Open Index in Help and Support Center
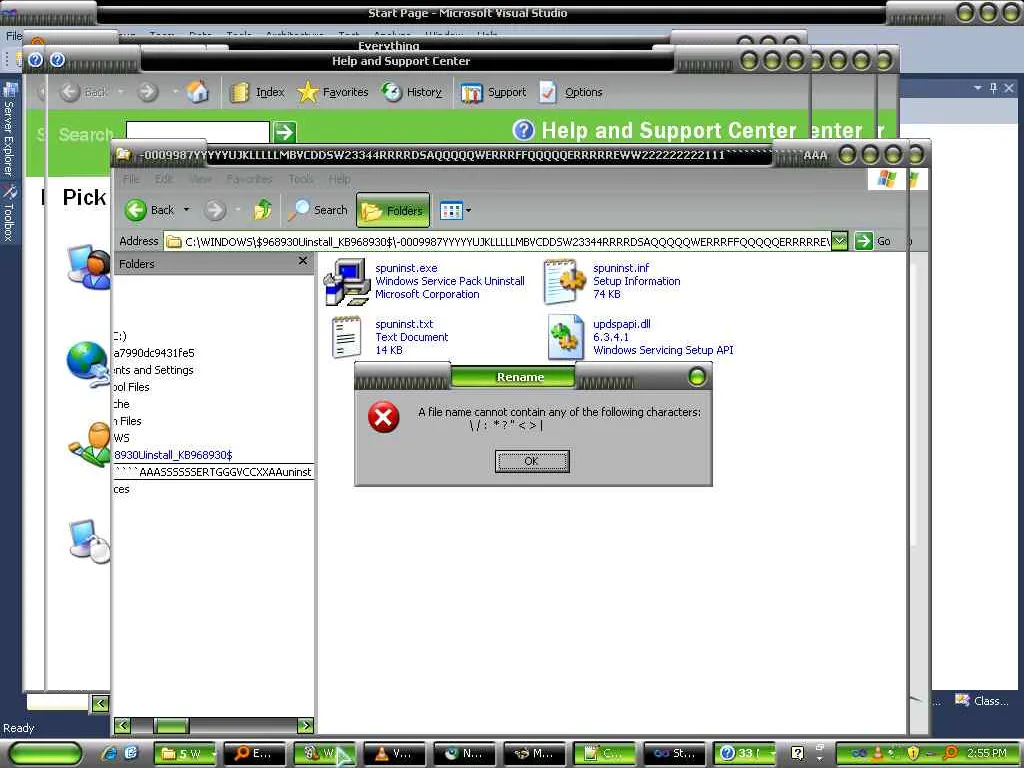Screen dimensions: 1024x768 pyautogui.click(x=257, y=92)
